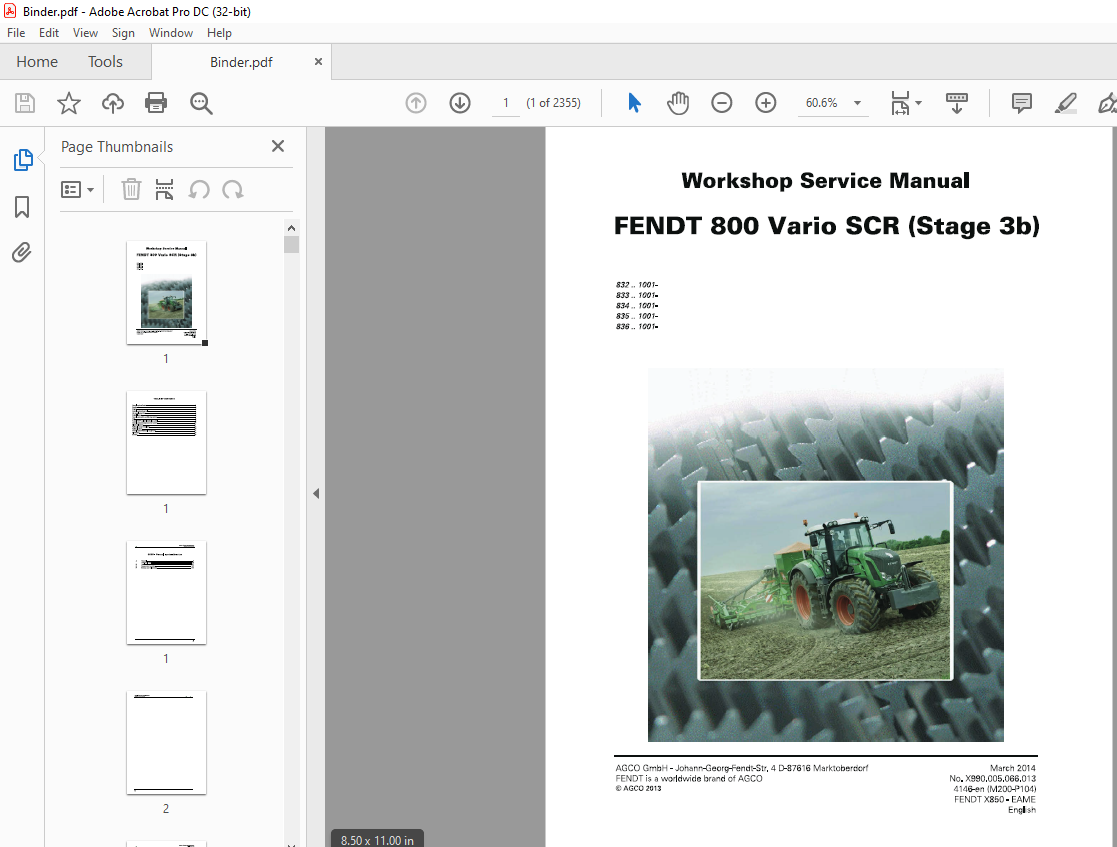Select the third page thumbnail

coord(167,593)
